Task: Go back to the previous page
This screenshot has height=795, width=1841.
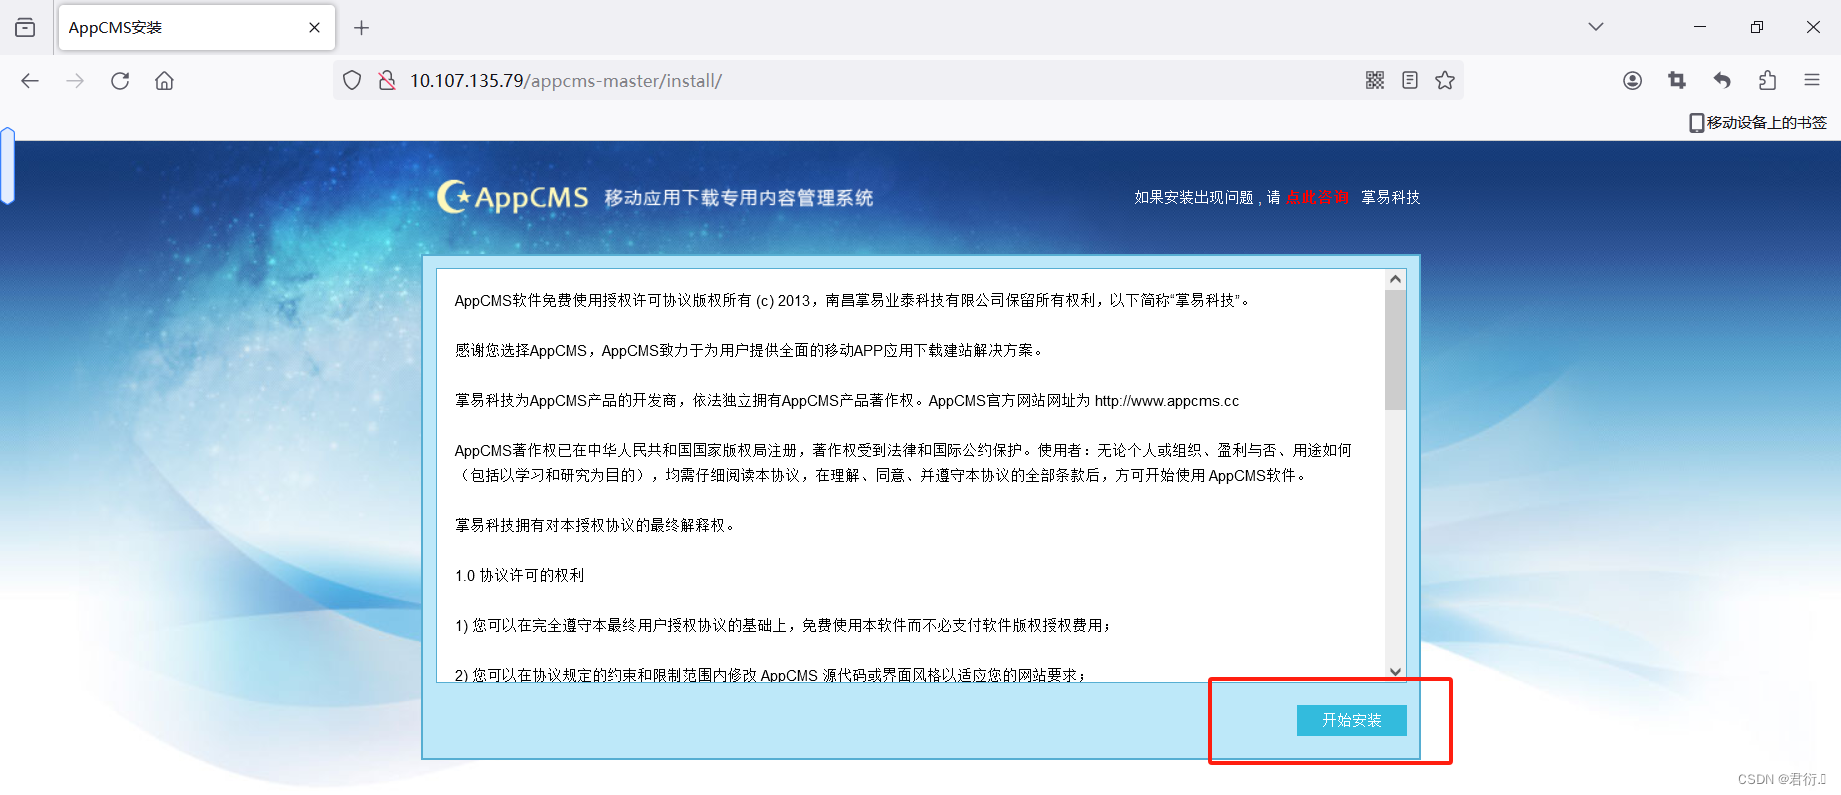Action: tap(30, 81)
